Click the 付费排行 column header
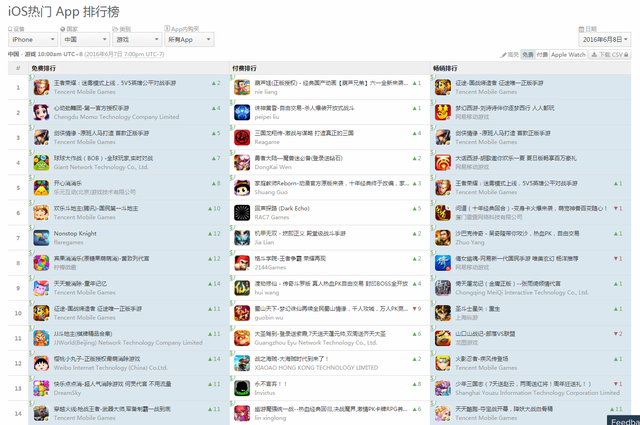Viewport: 640px width, 425px height. click(244, 68)
